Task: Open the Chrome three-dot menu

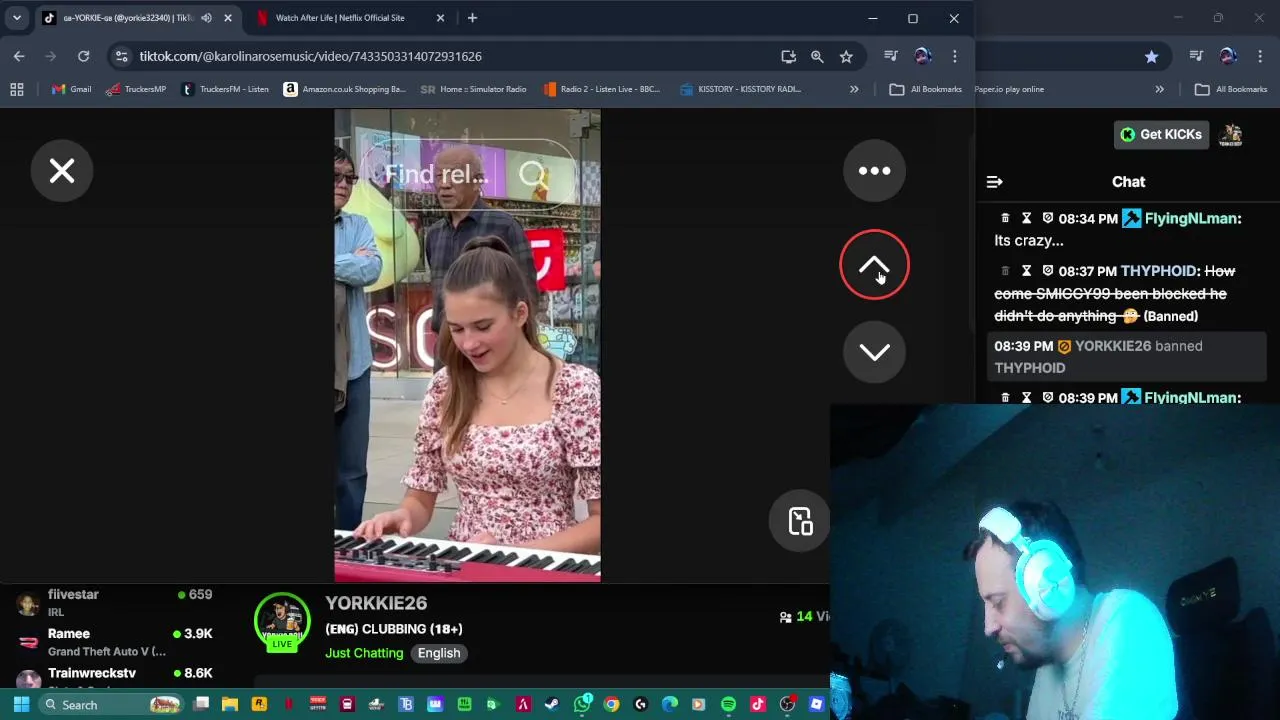Action: pyautogui.click(x=955, y=56)
